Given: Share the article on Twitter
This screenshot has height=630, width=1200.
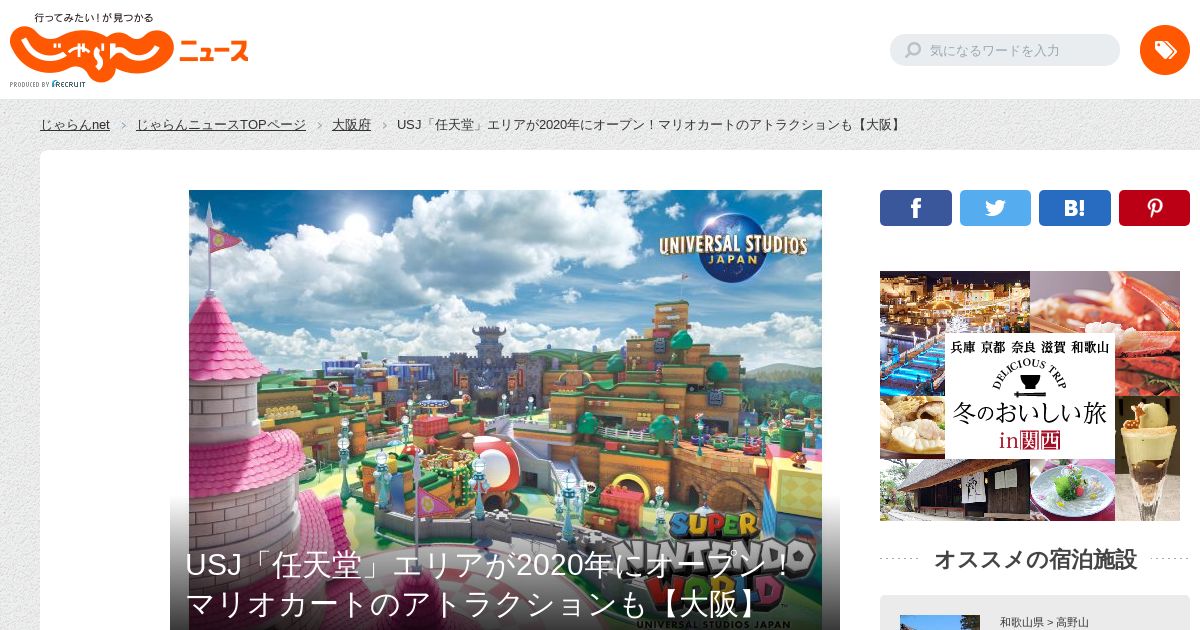Looking at the screenshot, I should coord(995,208).
